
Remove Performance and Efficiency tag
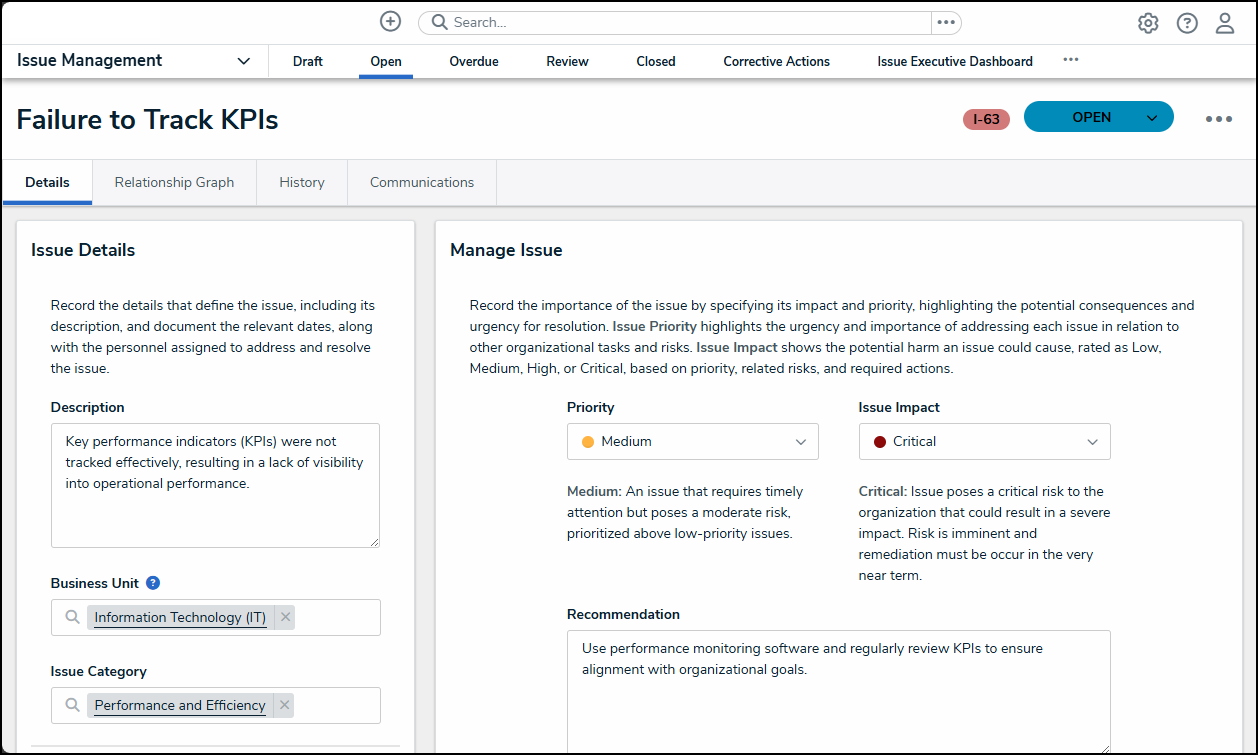pyautogui.click(x=285, y=705)
